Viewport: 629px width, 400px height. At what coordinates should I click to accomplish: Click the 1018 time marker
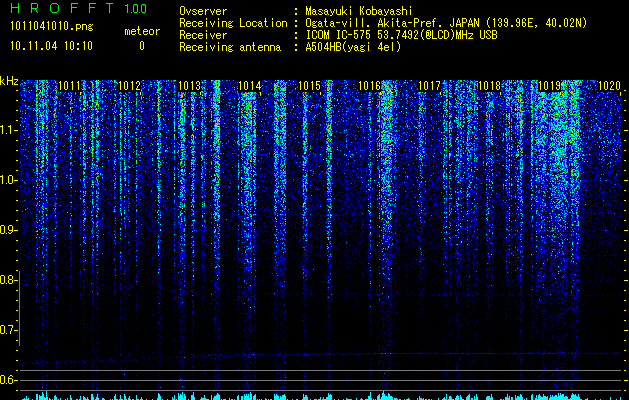[489, 86]
